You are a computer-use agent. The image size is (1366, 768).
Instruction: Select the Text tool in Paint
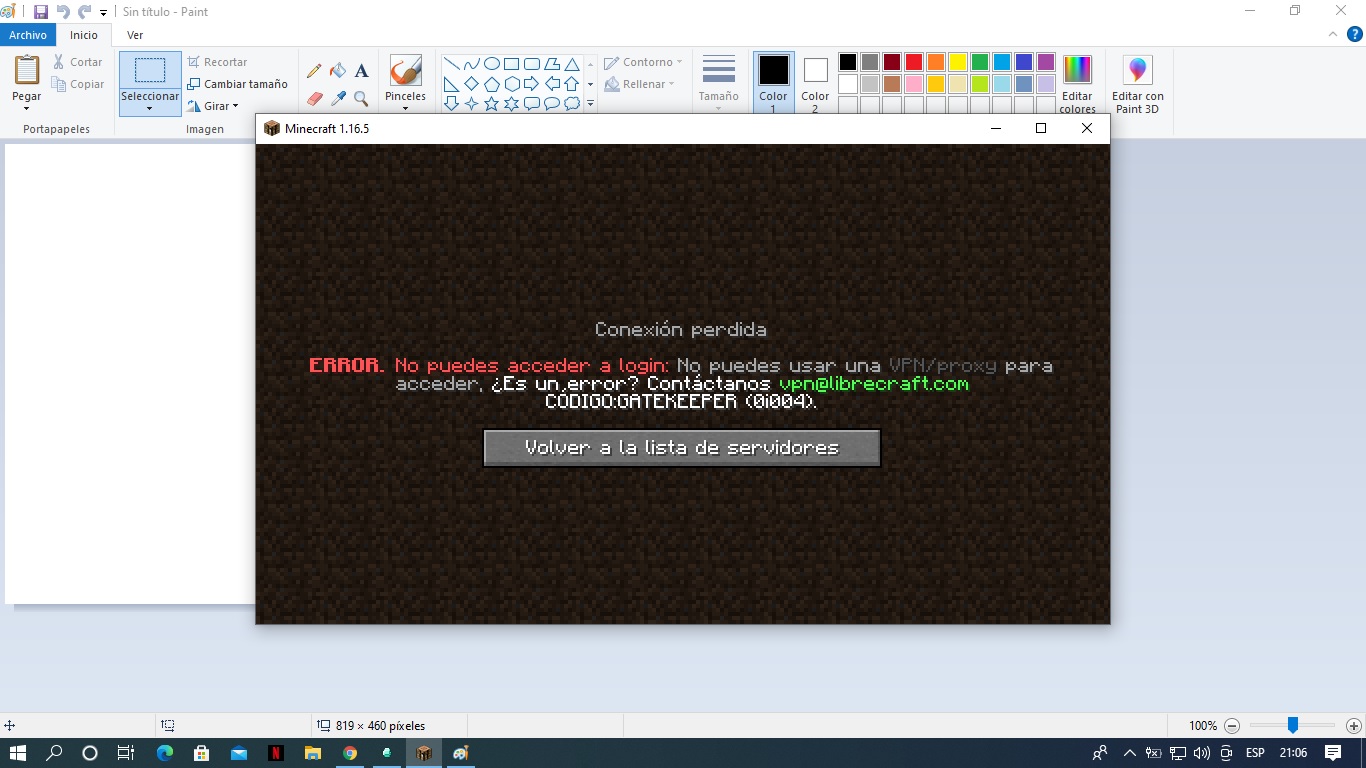[362, 71]
